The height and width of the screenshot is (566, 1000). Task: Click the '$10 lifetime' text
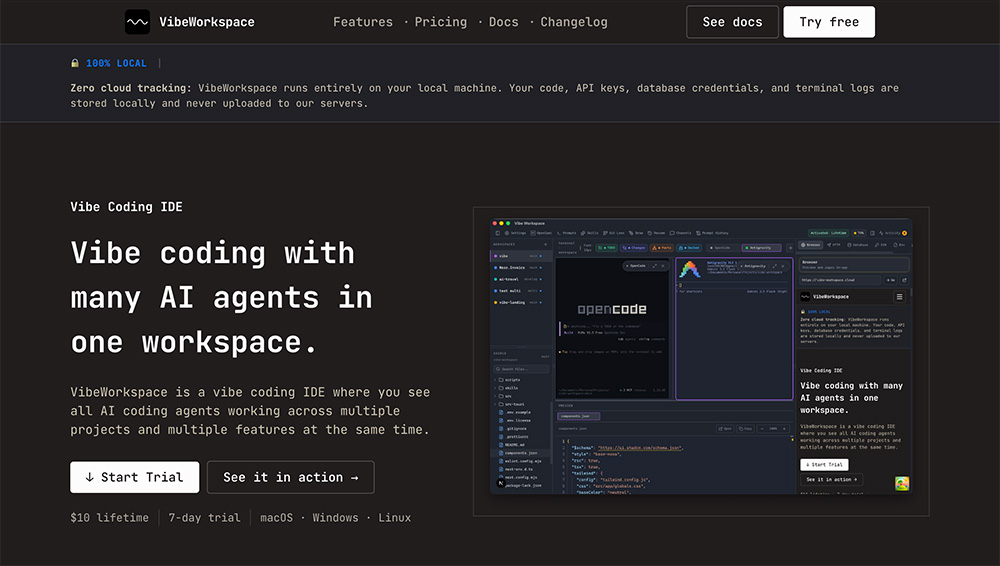[110, 518]
